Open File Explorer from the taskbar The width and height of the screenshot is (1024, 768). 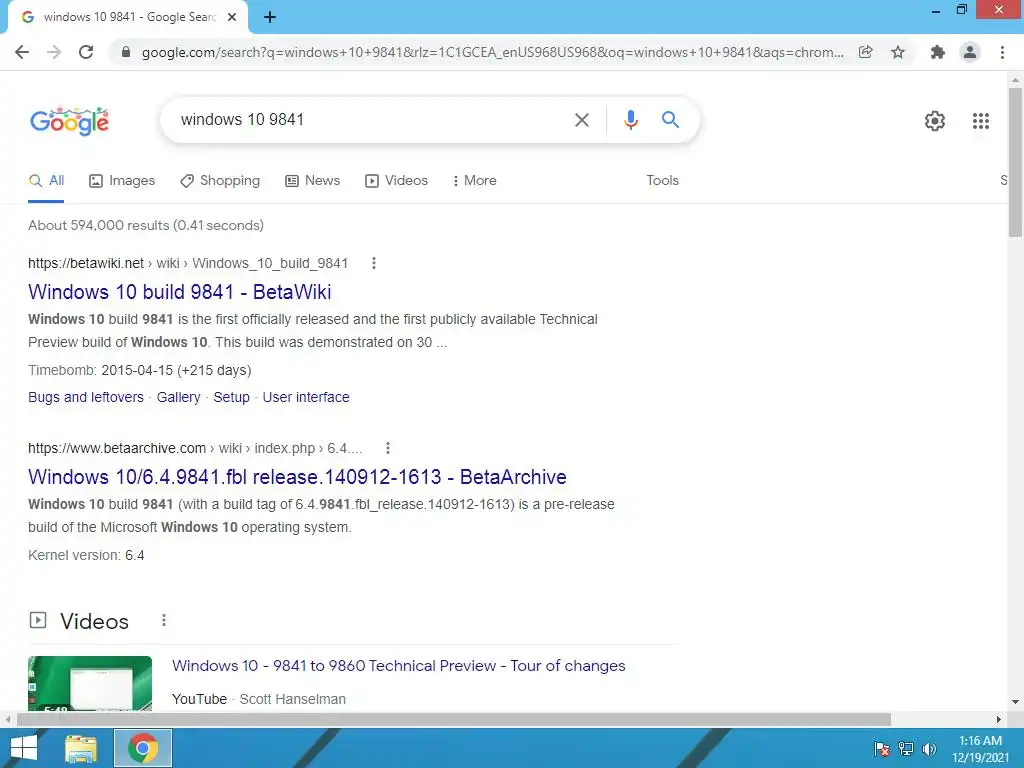point(80,748)
